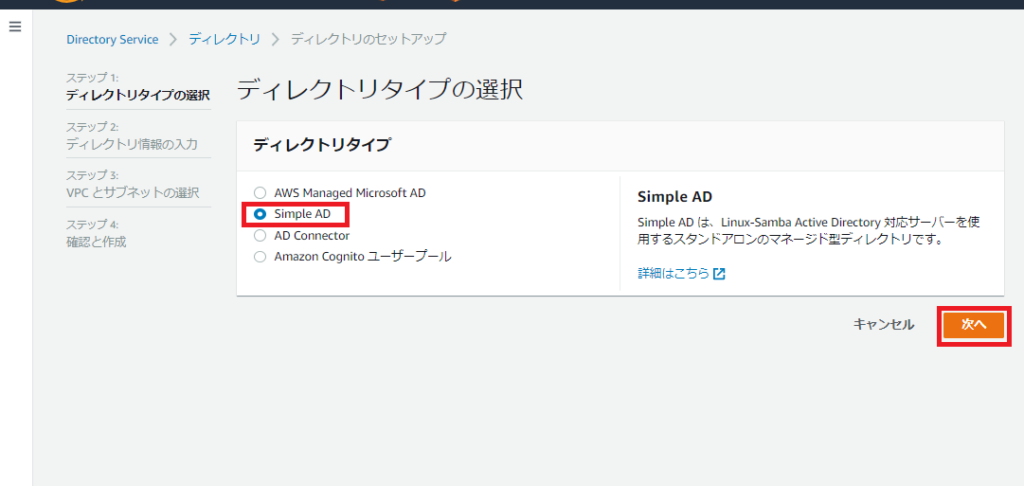
Task: Click the ディレクトリタイプ panel header
Action: point(322,146)
